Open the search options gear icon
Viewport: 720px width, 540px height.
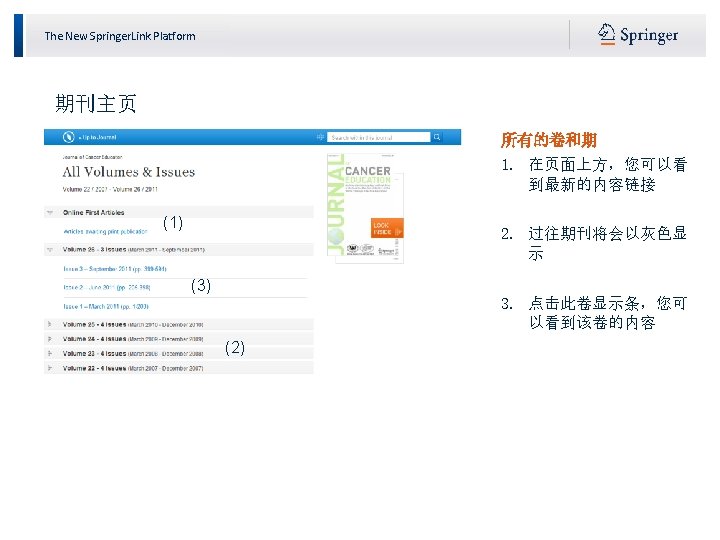(x=320, y=137)
